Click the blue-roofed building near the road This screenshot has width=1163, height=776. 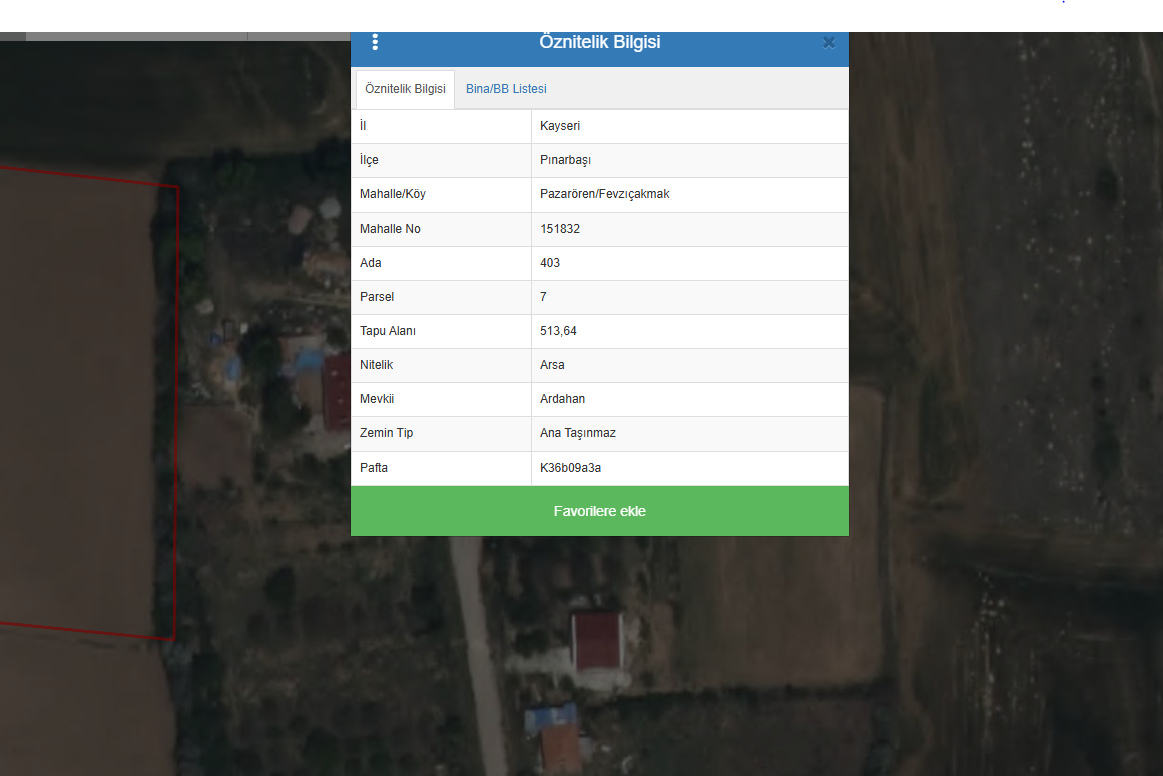coord(550,718)
